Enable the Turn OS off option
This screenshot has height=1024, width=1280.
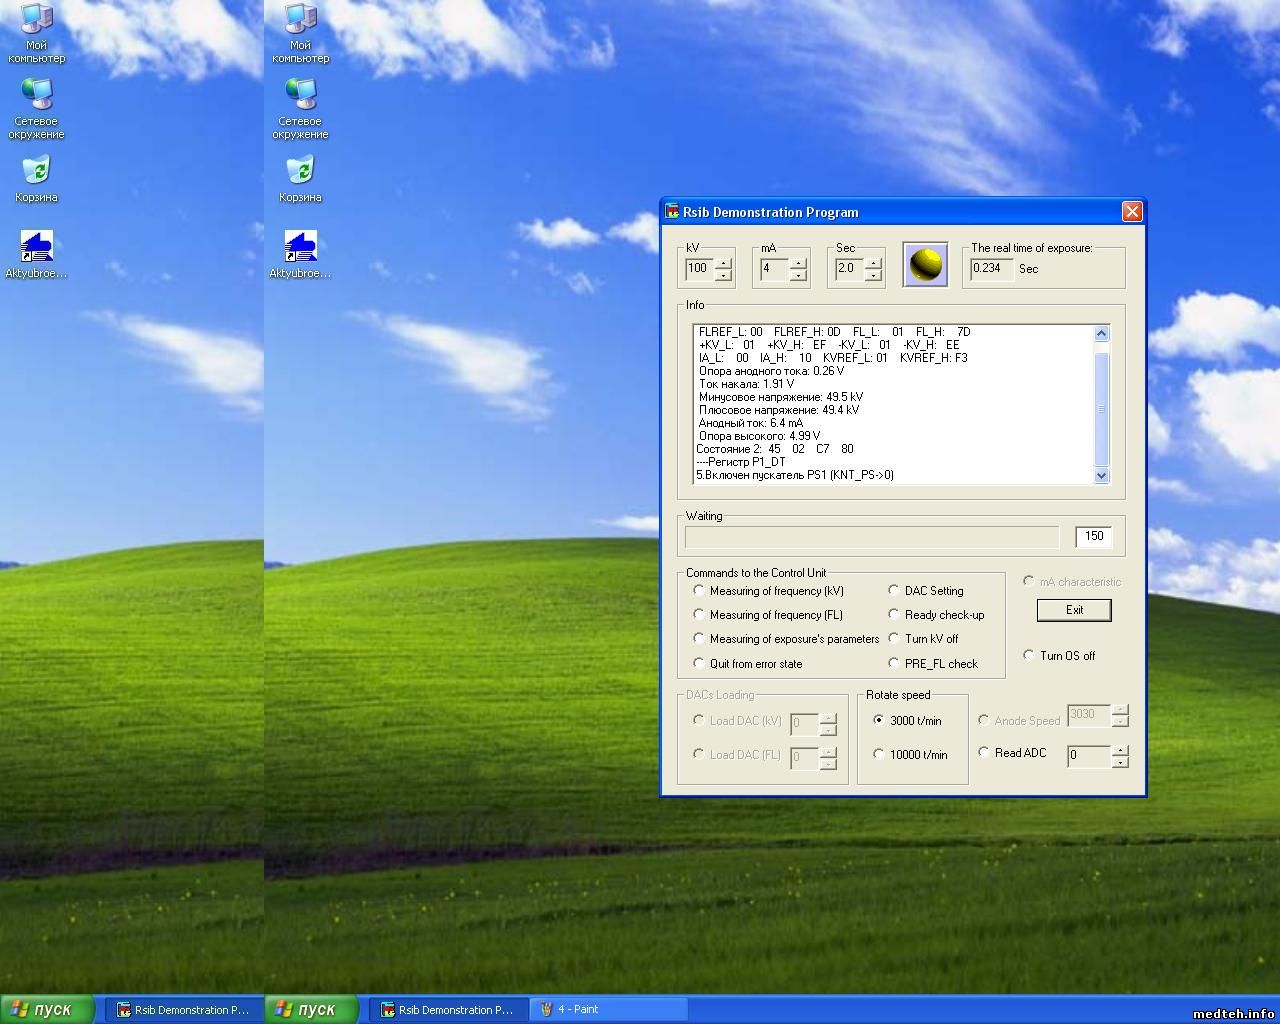tap(1029, 655)
